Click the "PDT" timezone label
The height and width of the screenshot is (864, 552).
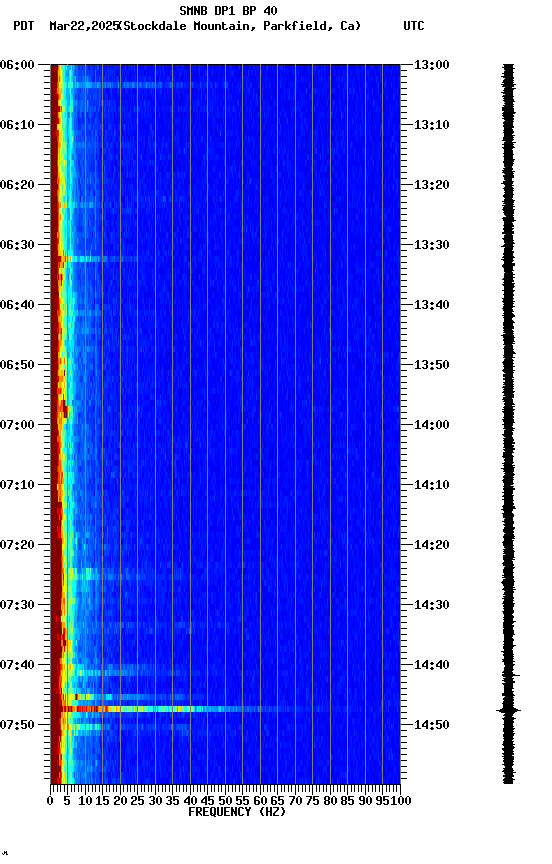coord(24,26)
